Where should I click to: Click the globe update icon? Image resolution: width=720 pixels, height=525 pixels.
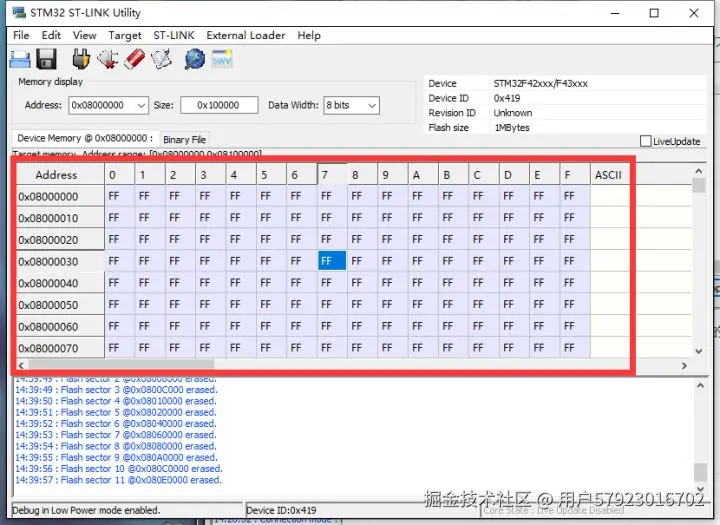click(195, 59)
